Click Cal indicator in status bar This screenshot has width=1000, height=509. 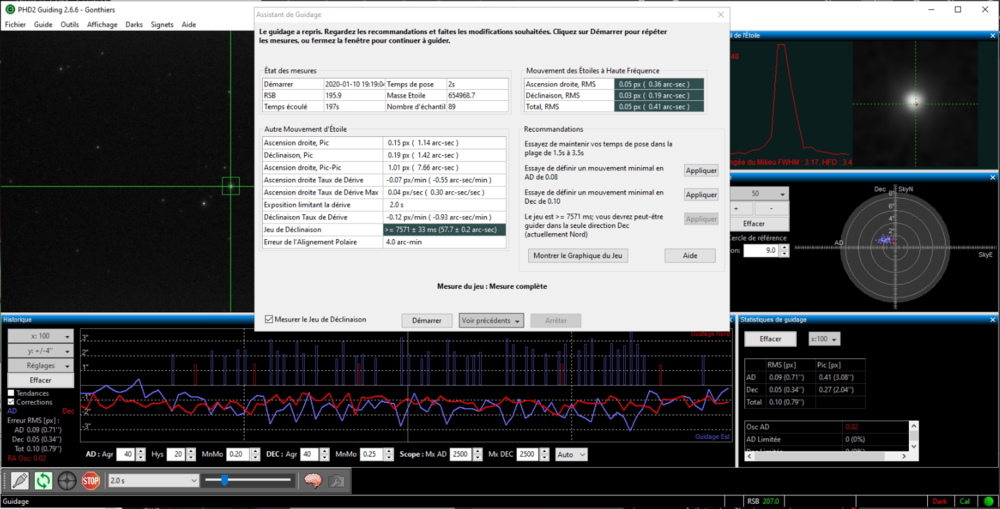coord(965,501)
